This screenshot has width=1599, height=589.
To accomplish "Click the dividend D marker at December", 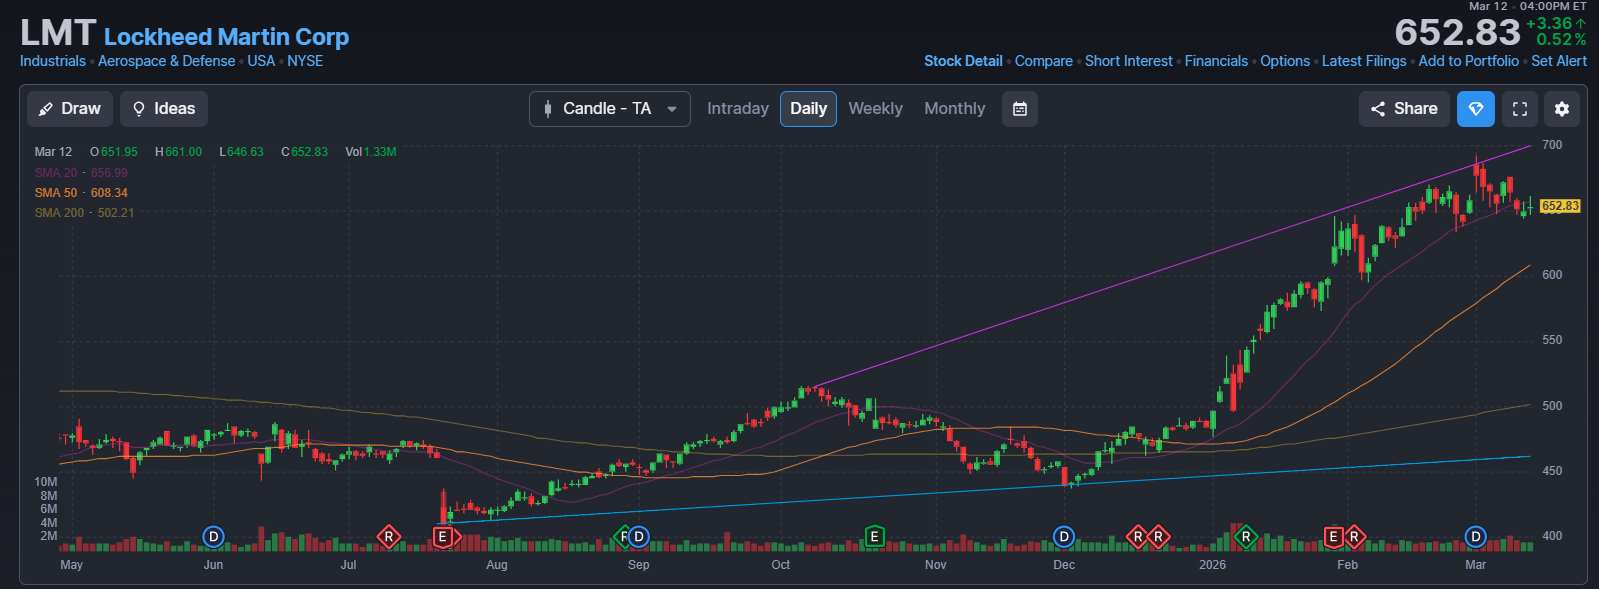I will click(x=1064, y=537).
